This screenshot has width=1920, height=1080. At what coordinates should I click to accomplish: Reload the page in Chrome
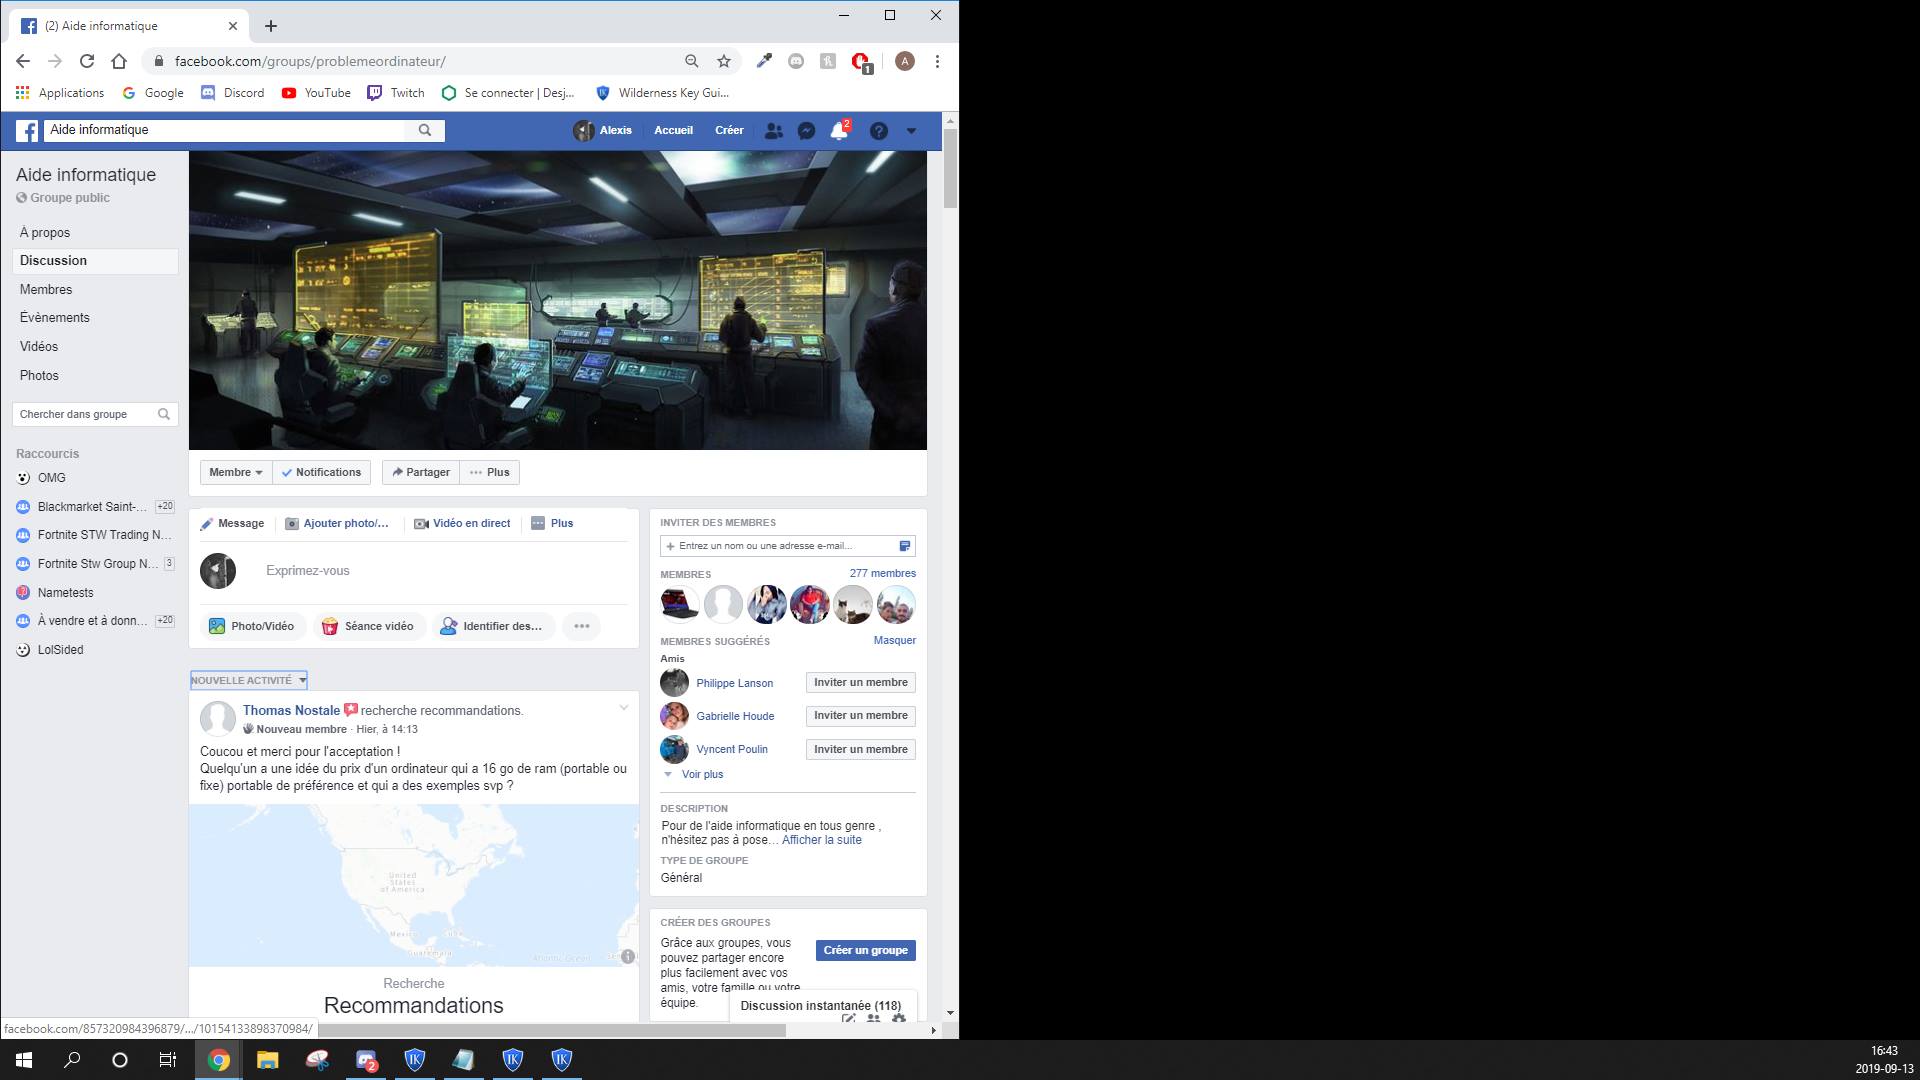point(87,61)
